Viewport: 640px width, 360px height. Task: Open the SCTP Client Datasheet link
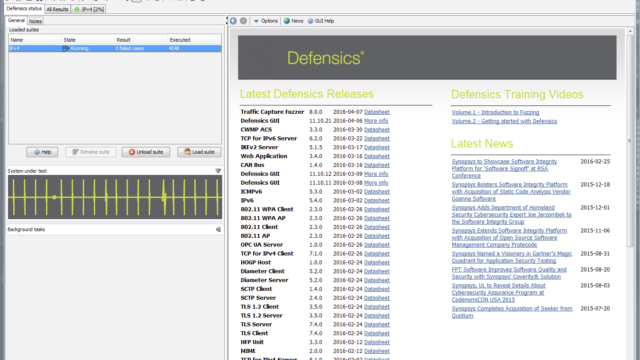377,289
